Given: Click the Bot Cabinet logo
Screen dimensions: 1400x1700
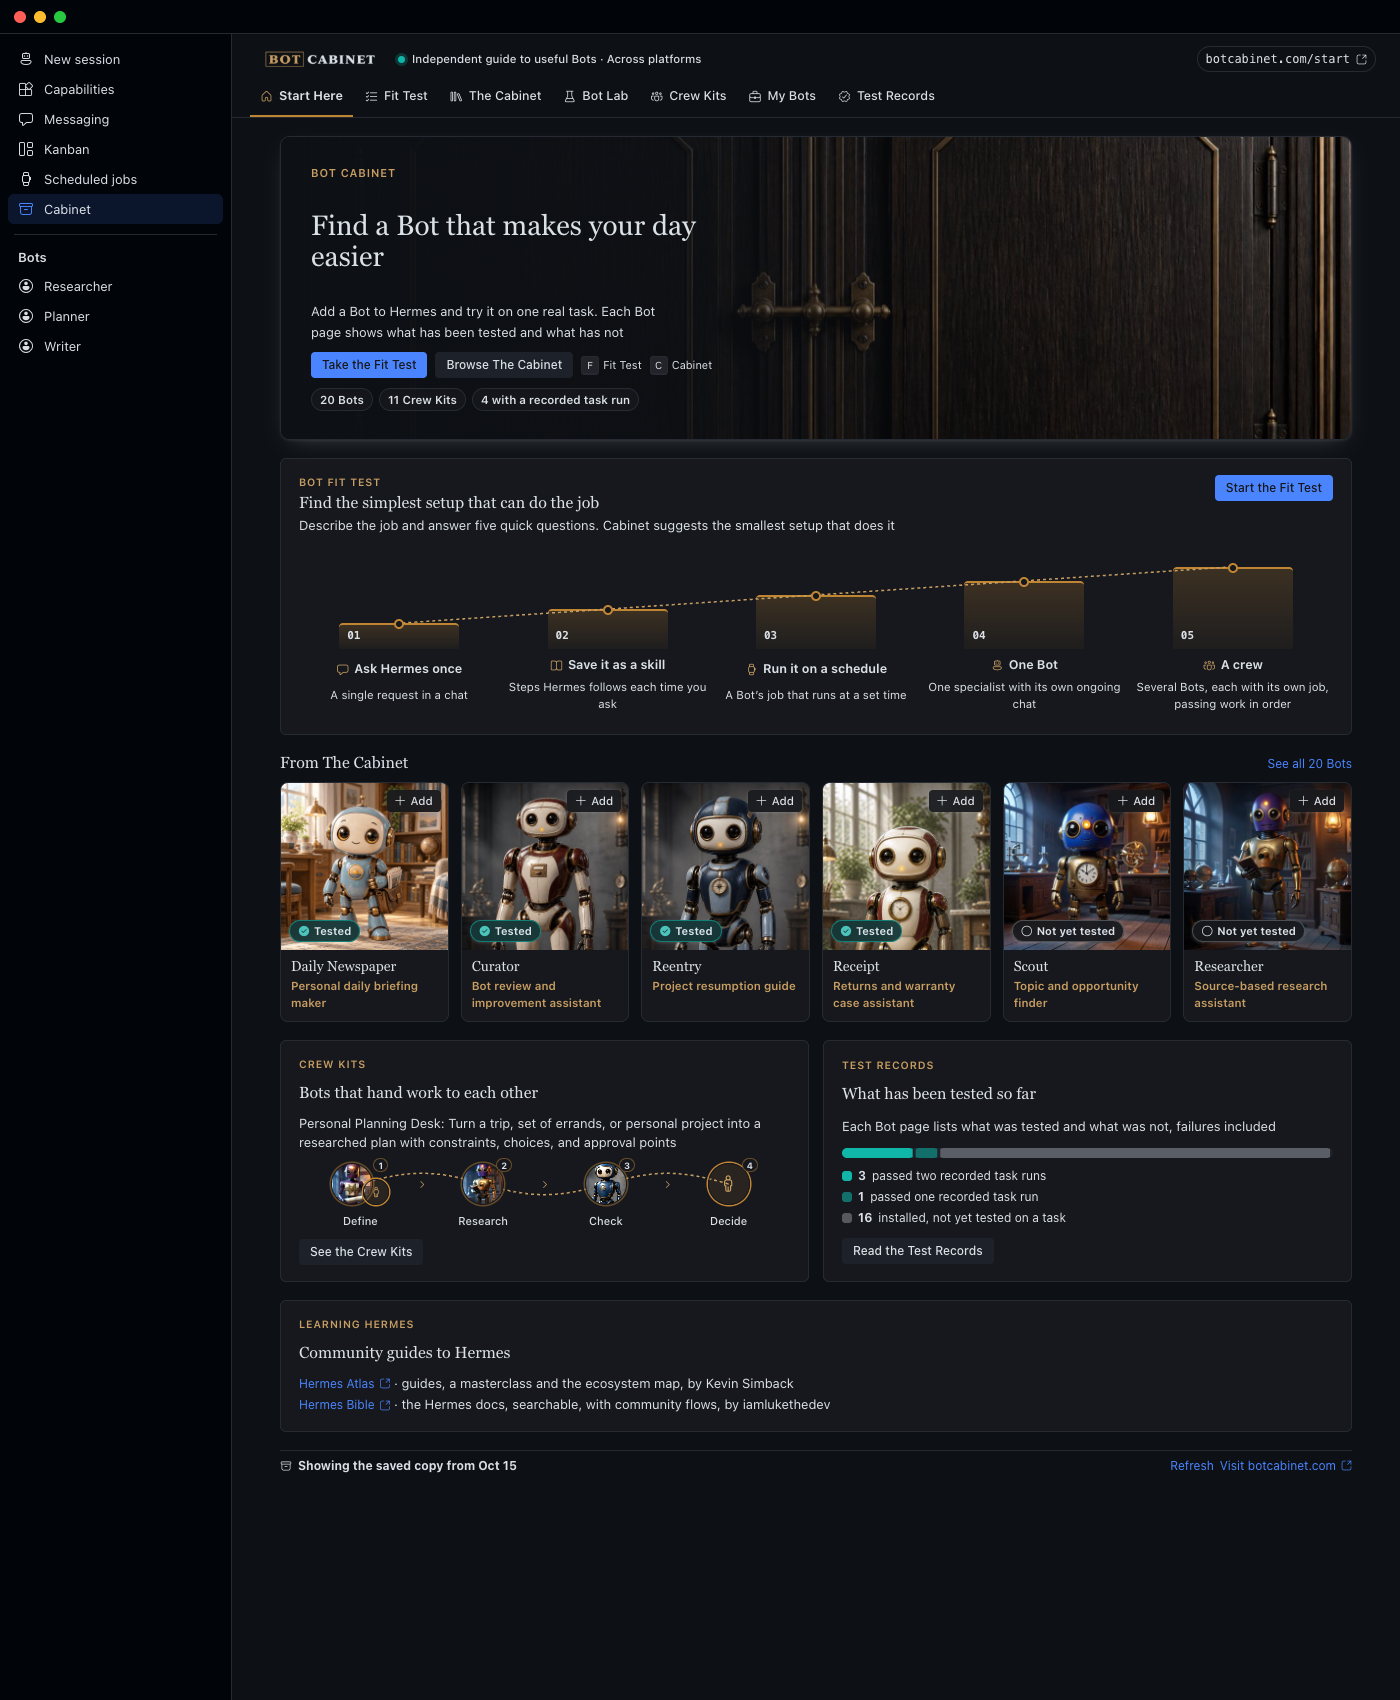Looking at the screenshot, I should [320, 59].
